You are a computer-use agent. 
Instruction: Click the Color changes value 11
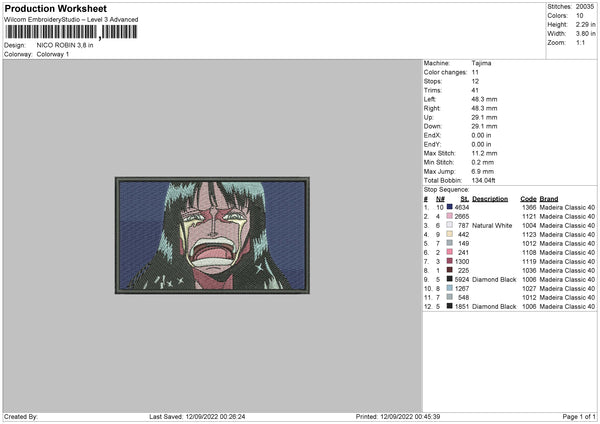tap(475, 72)
